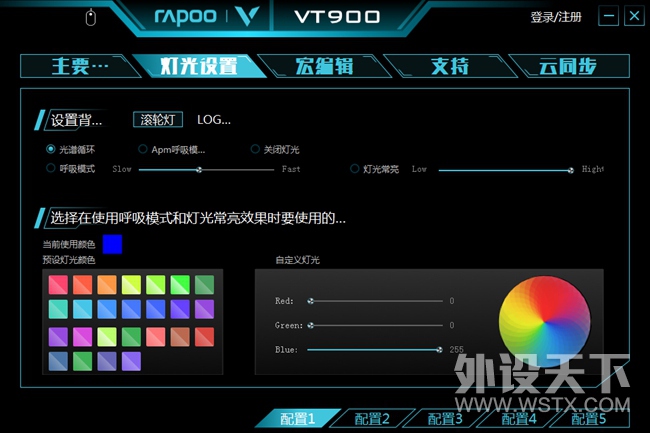Pick a color from the color wheel
The width and height of the screenshot is (650, 433).
544,322
